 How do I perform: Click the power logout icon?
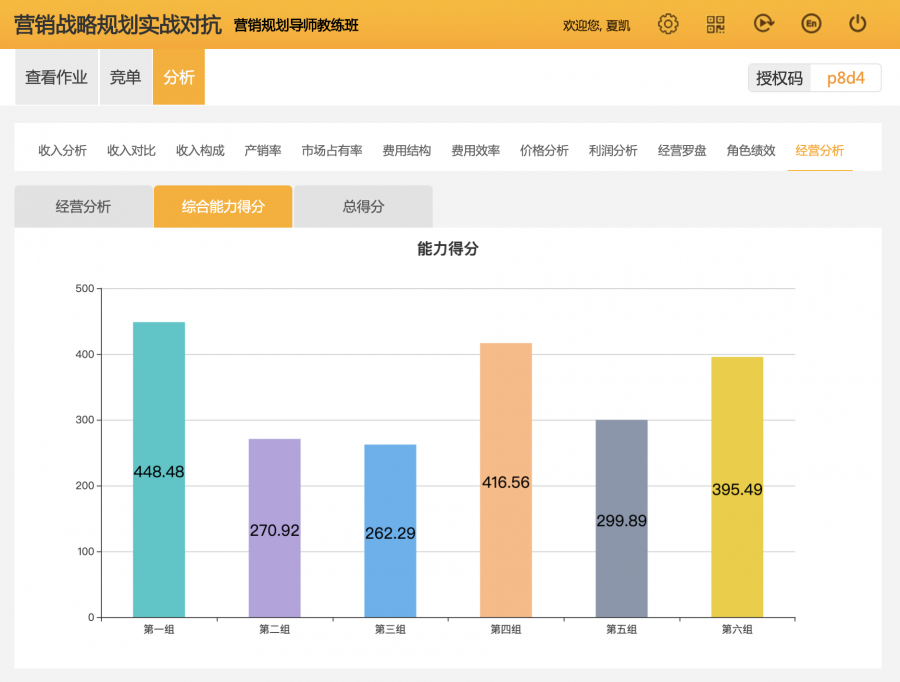click(x=858, y=24)
